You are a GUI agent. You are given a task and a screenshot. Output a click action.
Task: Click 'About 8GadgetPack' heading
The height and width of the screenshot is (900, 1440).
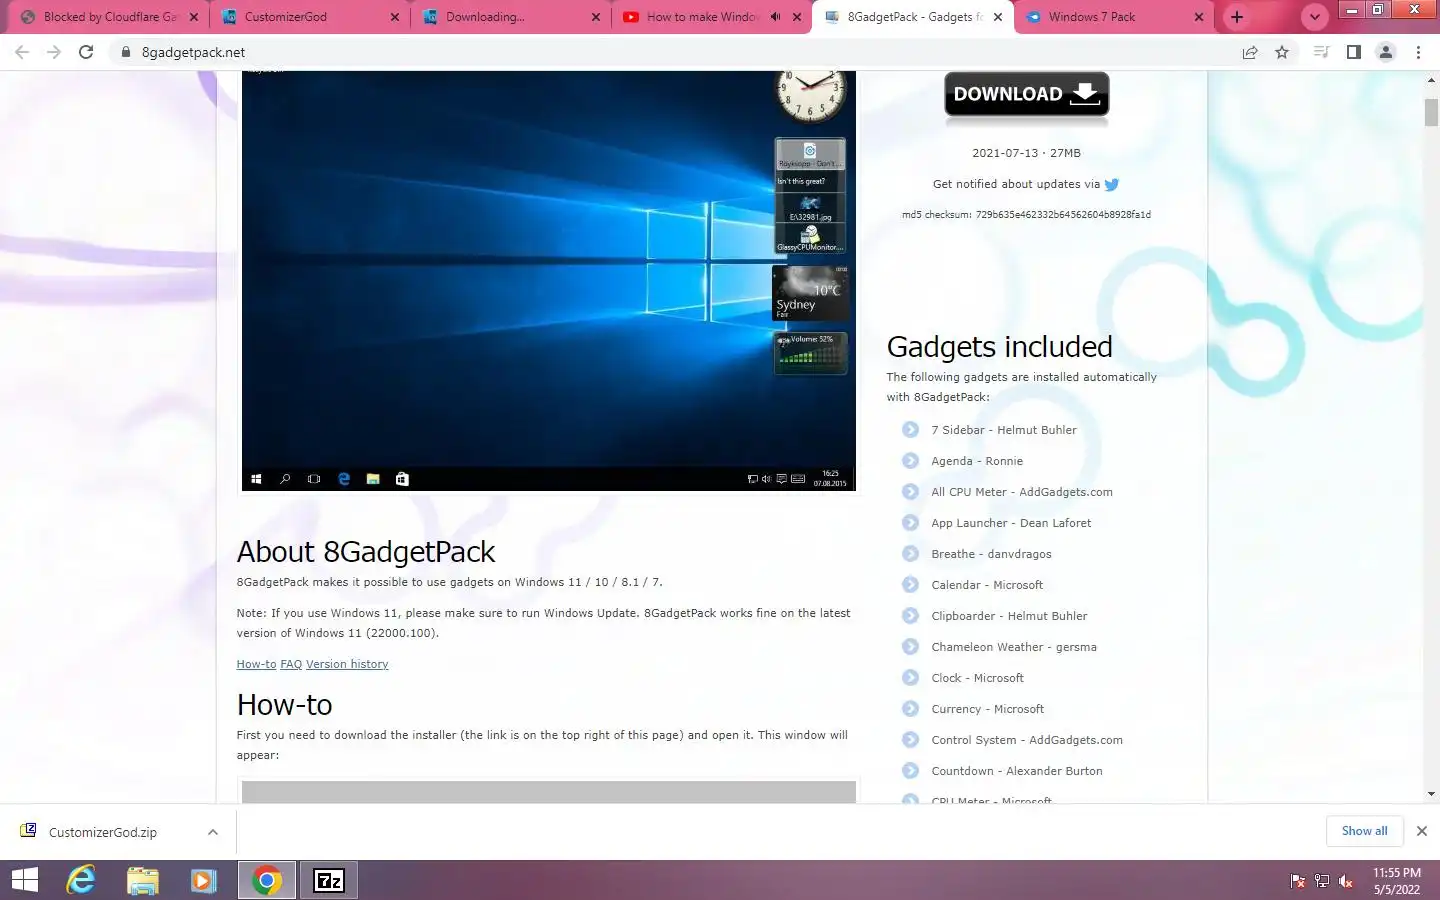pyautogui.click(x=366, y=552)
